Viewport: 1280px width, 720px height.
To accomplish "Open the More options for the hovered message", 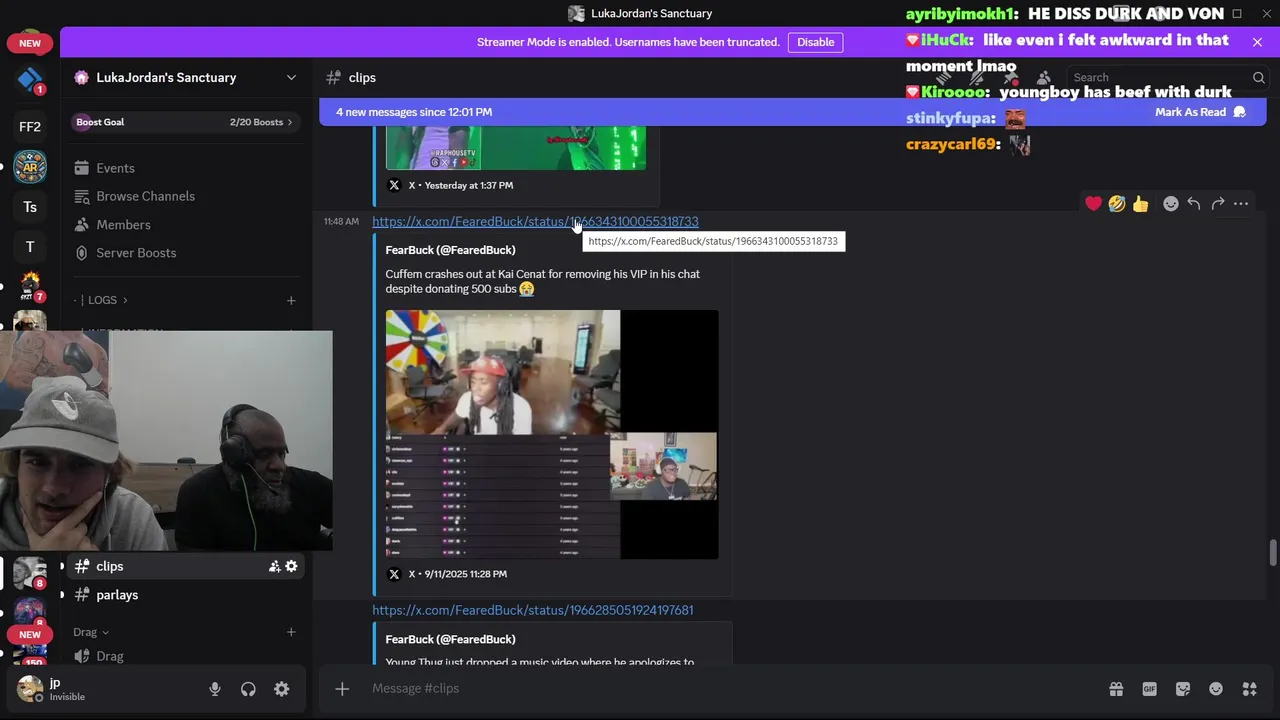I will tap(1241, 204).
